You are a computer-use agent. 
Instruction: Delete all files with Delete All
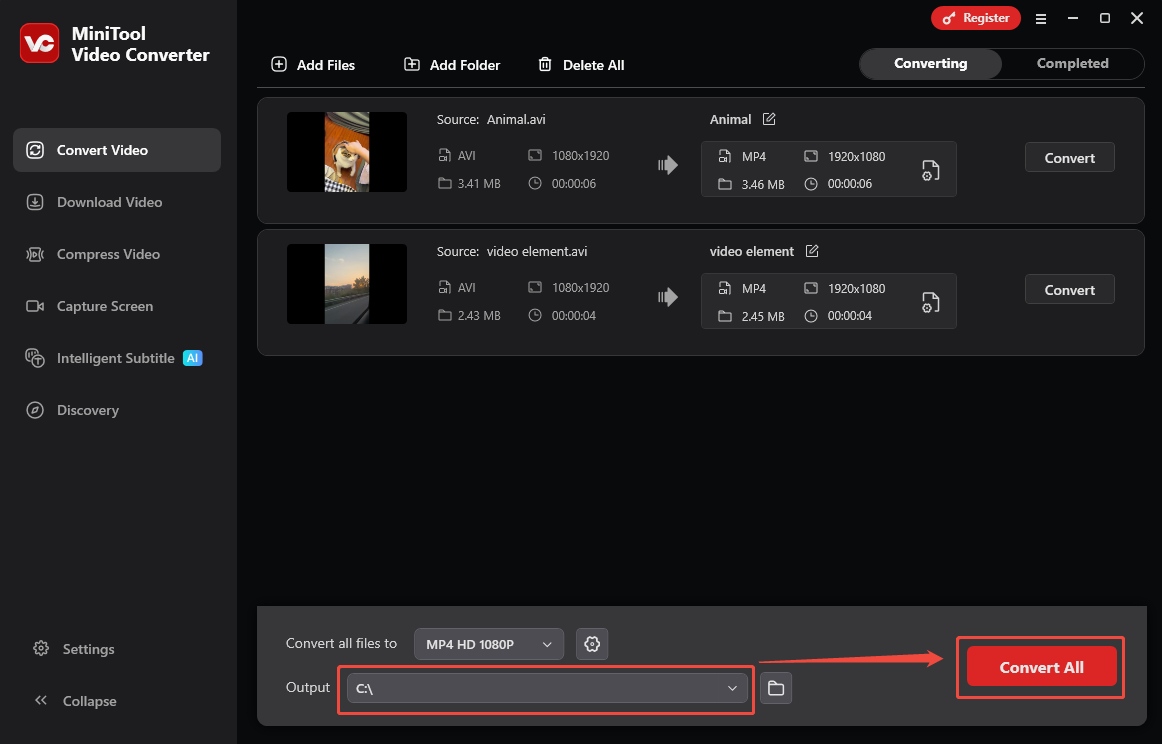coord(581,64)
